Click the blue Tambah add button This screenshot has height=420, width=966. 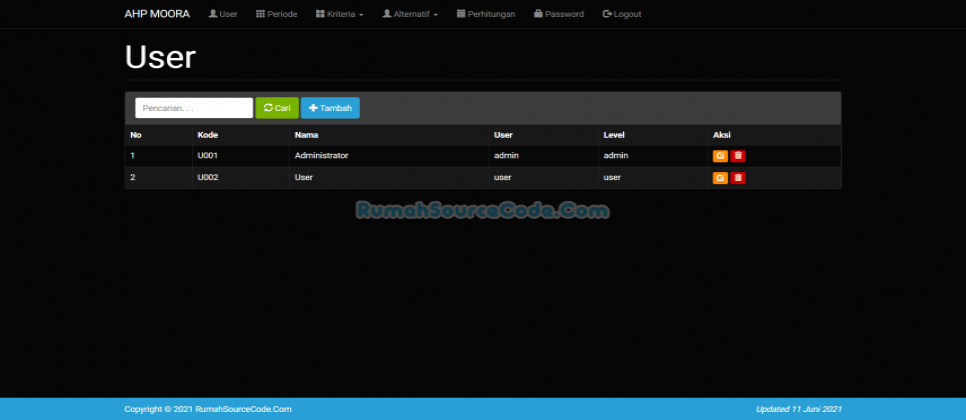[330, 108]
